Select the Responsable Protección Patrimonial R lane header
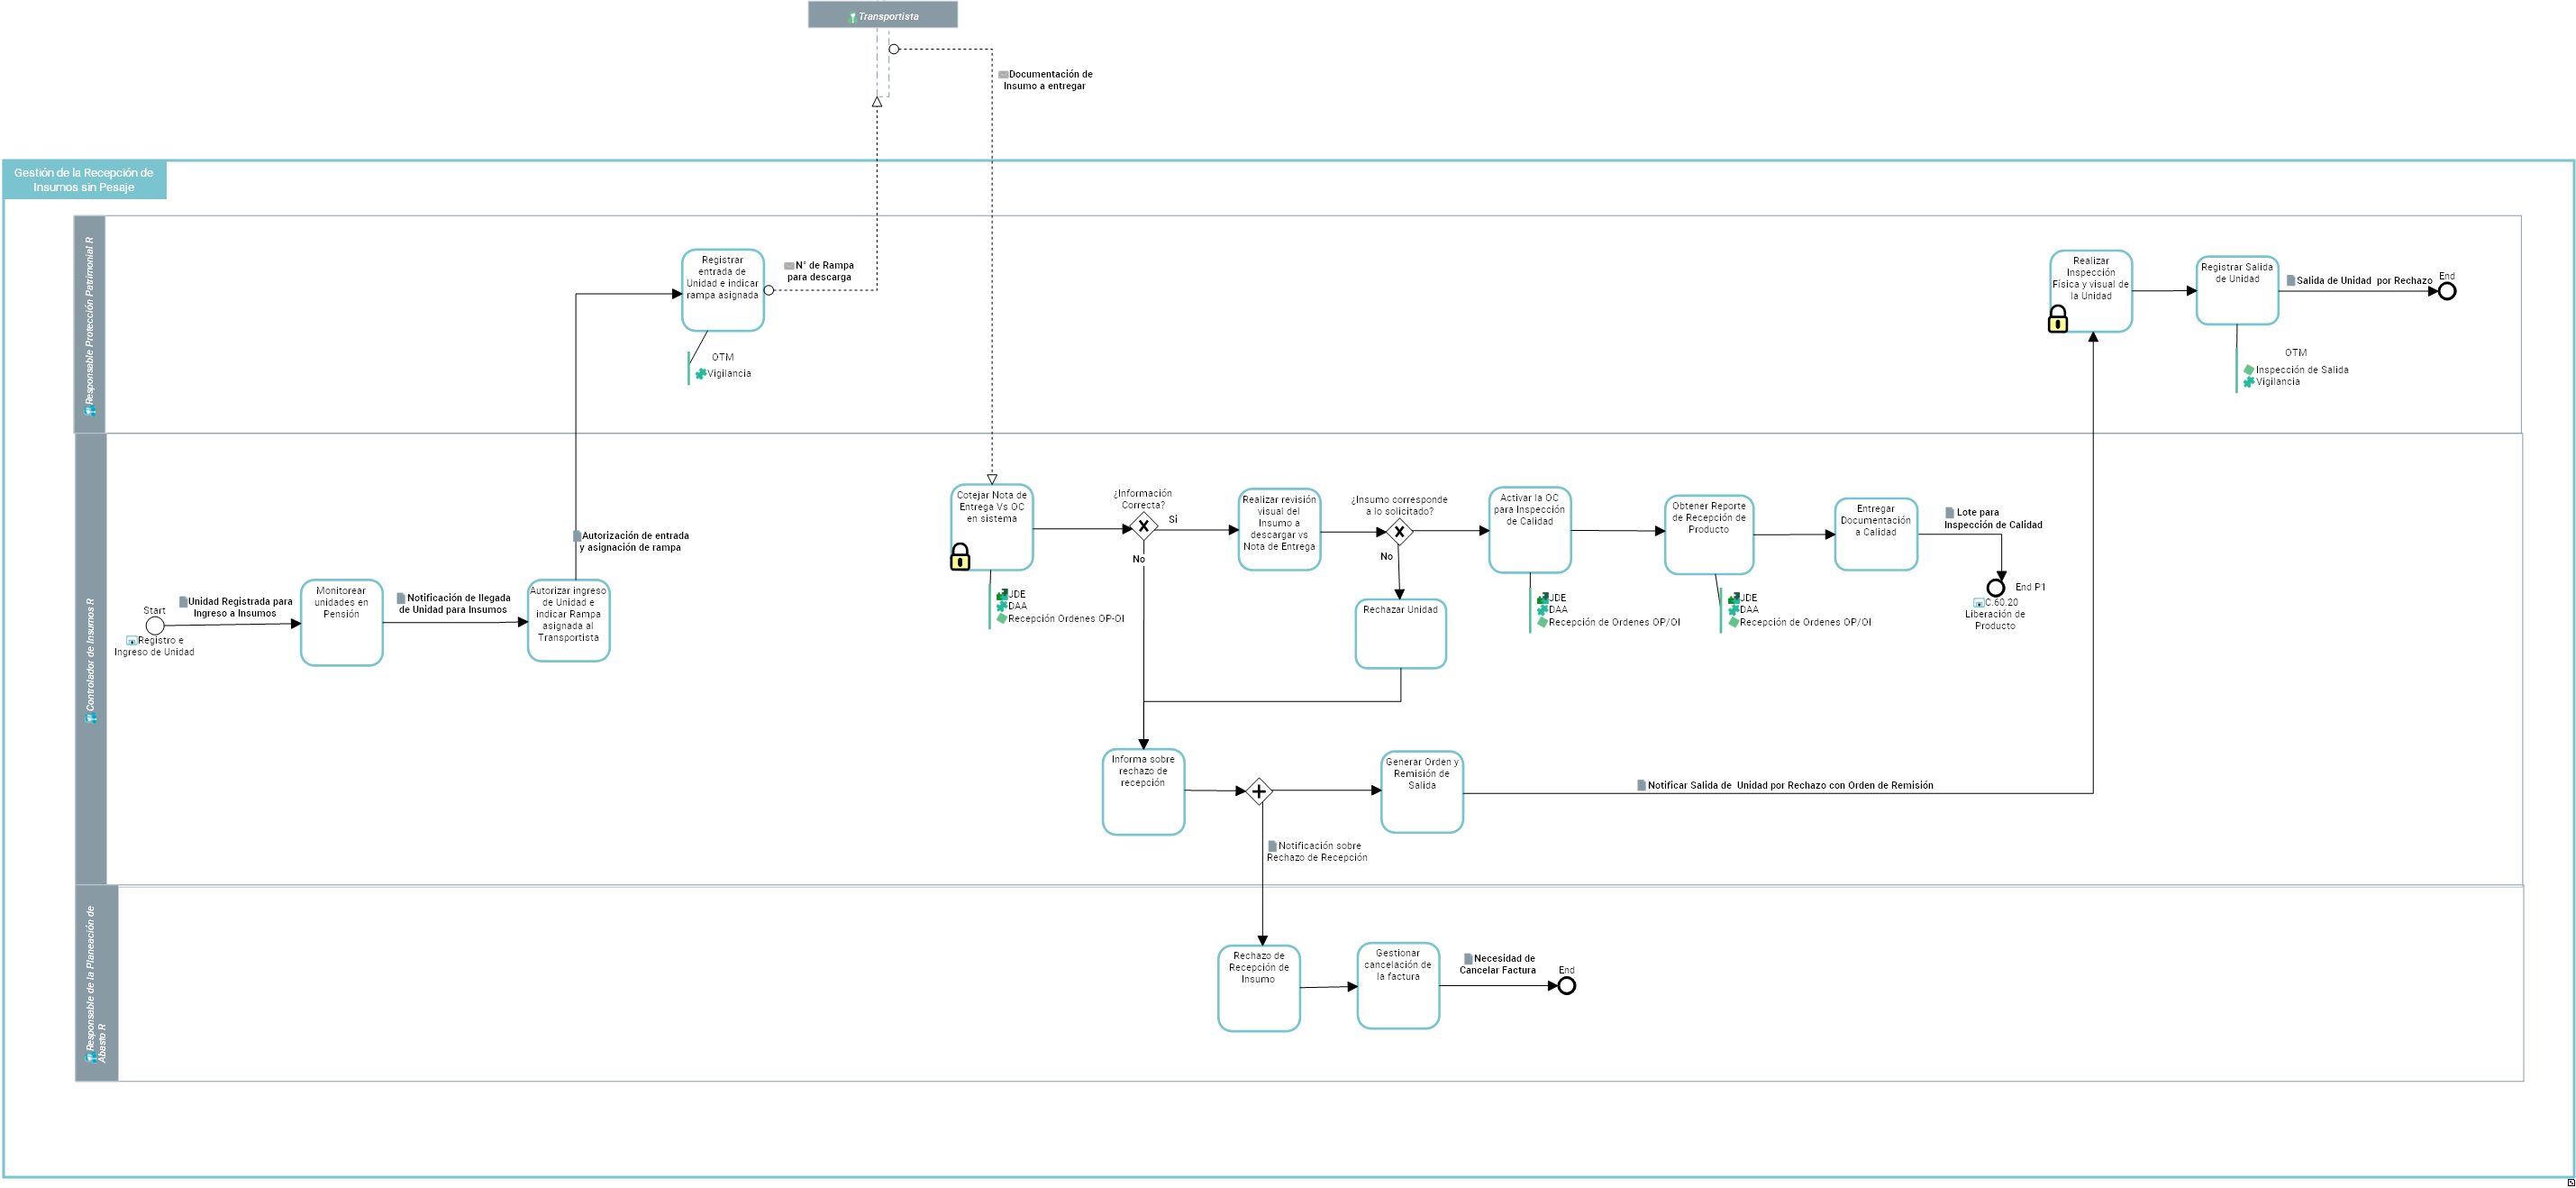Viewport: 2576px width, 1188px height. coord(90,325)
